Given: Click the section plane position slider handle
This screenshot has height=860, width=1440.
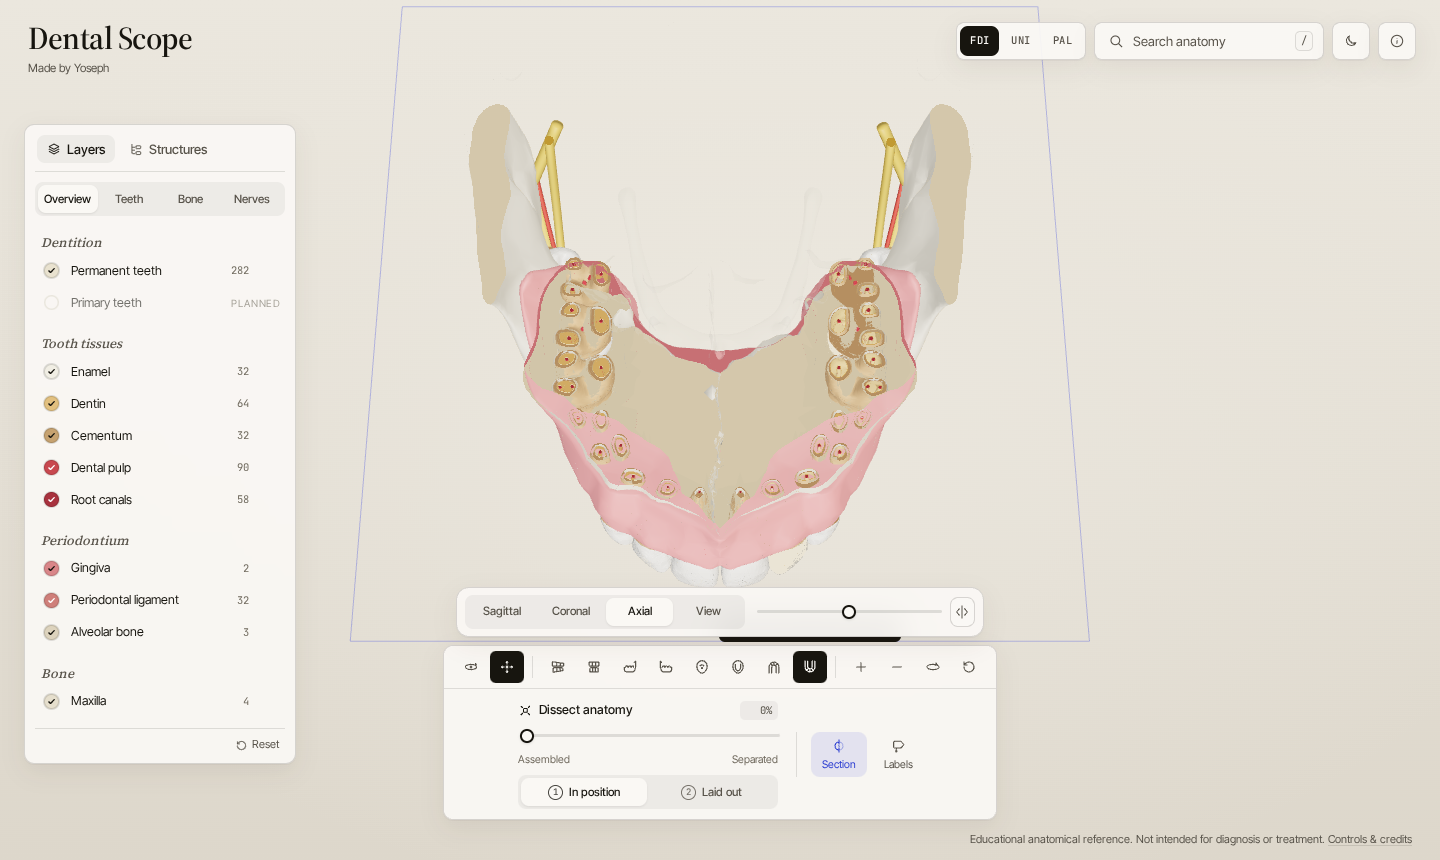Looking at the screenshot, I should click(849, 612).
